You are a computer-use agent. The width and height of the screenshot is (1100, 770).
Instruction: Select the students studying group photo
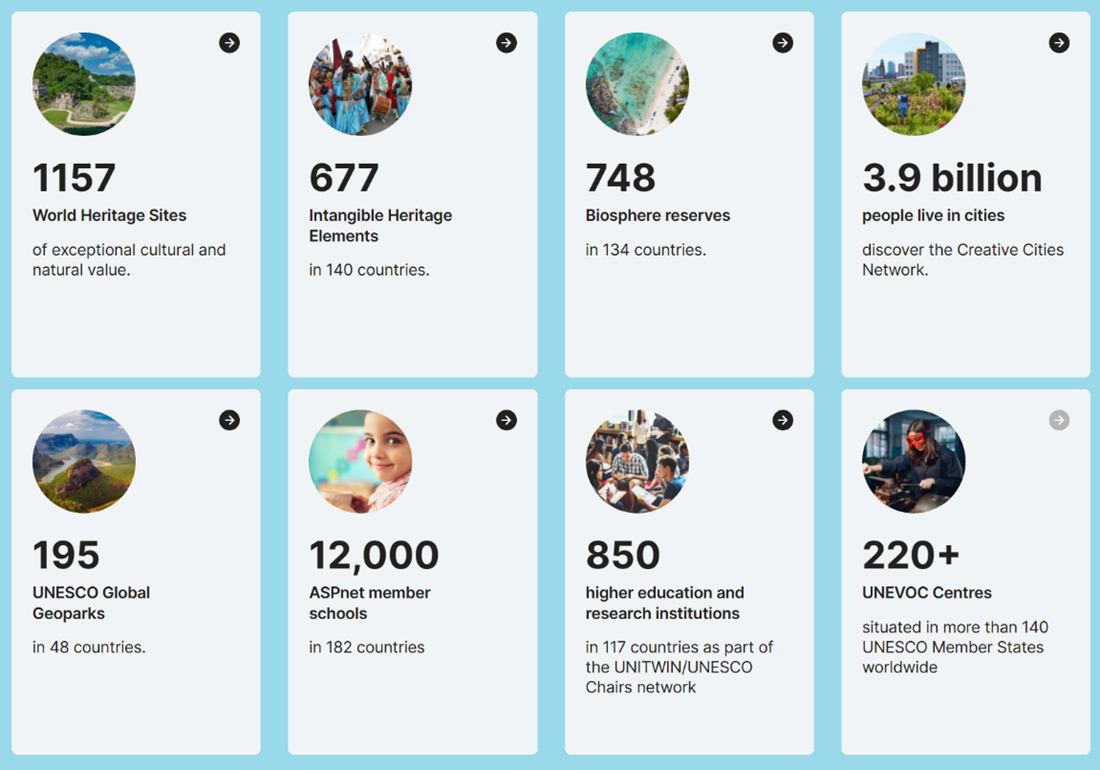(638, 461)
